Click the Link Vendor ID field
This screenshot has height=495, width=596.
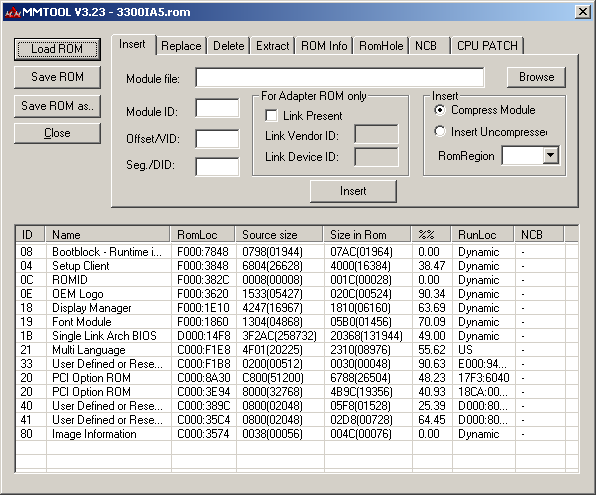point(376,134)
